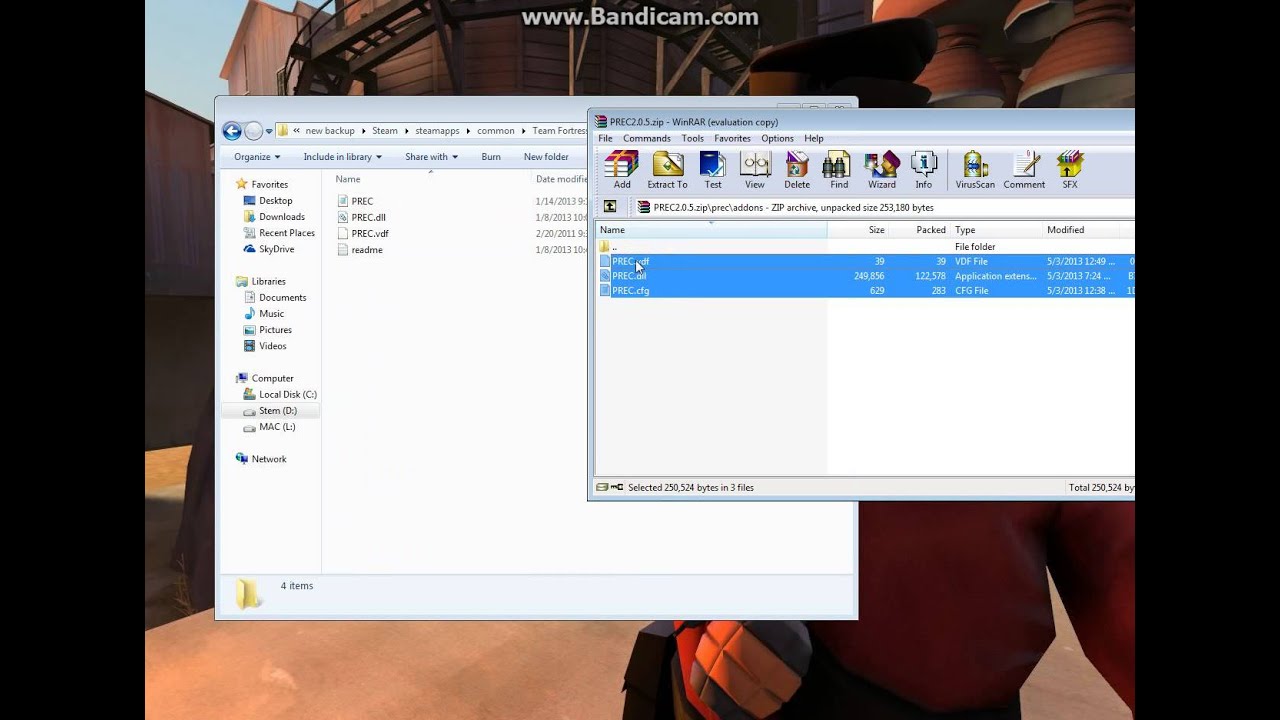Open the Favorites menu in WinRAR
Screen dimensions: 1280x720
(732, 138)
